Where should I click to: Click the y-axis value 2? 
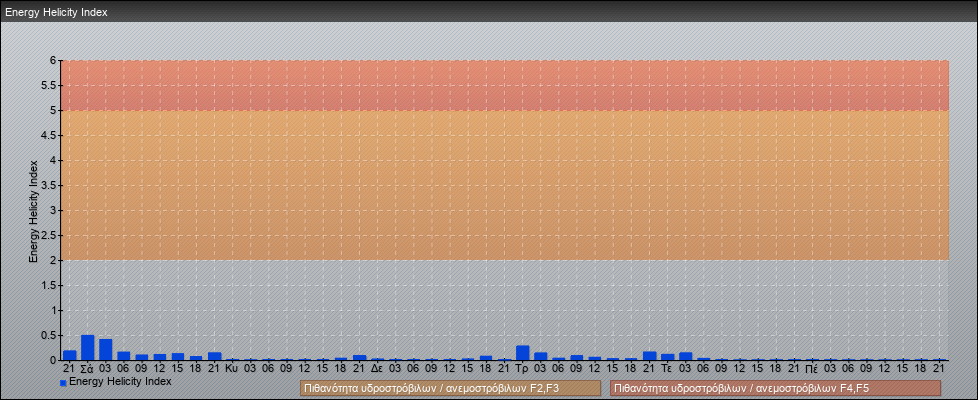tap(53, 260)
